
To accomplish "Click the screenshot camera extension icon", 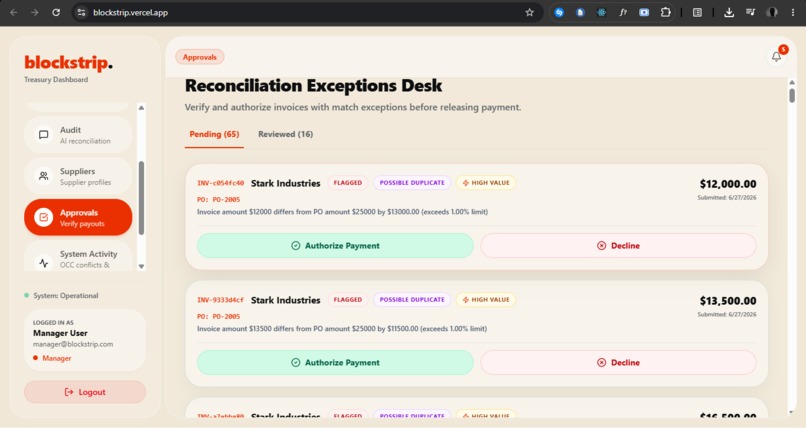I will click(x=644, y=12).
